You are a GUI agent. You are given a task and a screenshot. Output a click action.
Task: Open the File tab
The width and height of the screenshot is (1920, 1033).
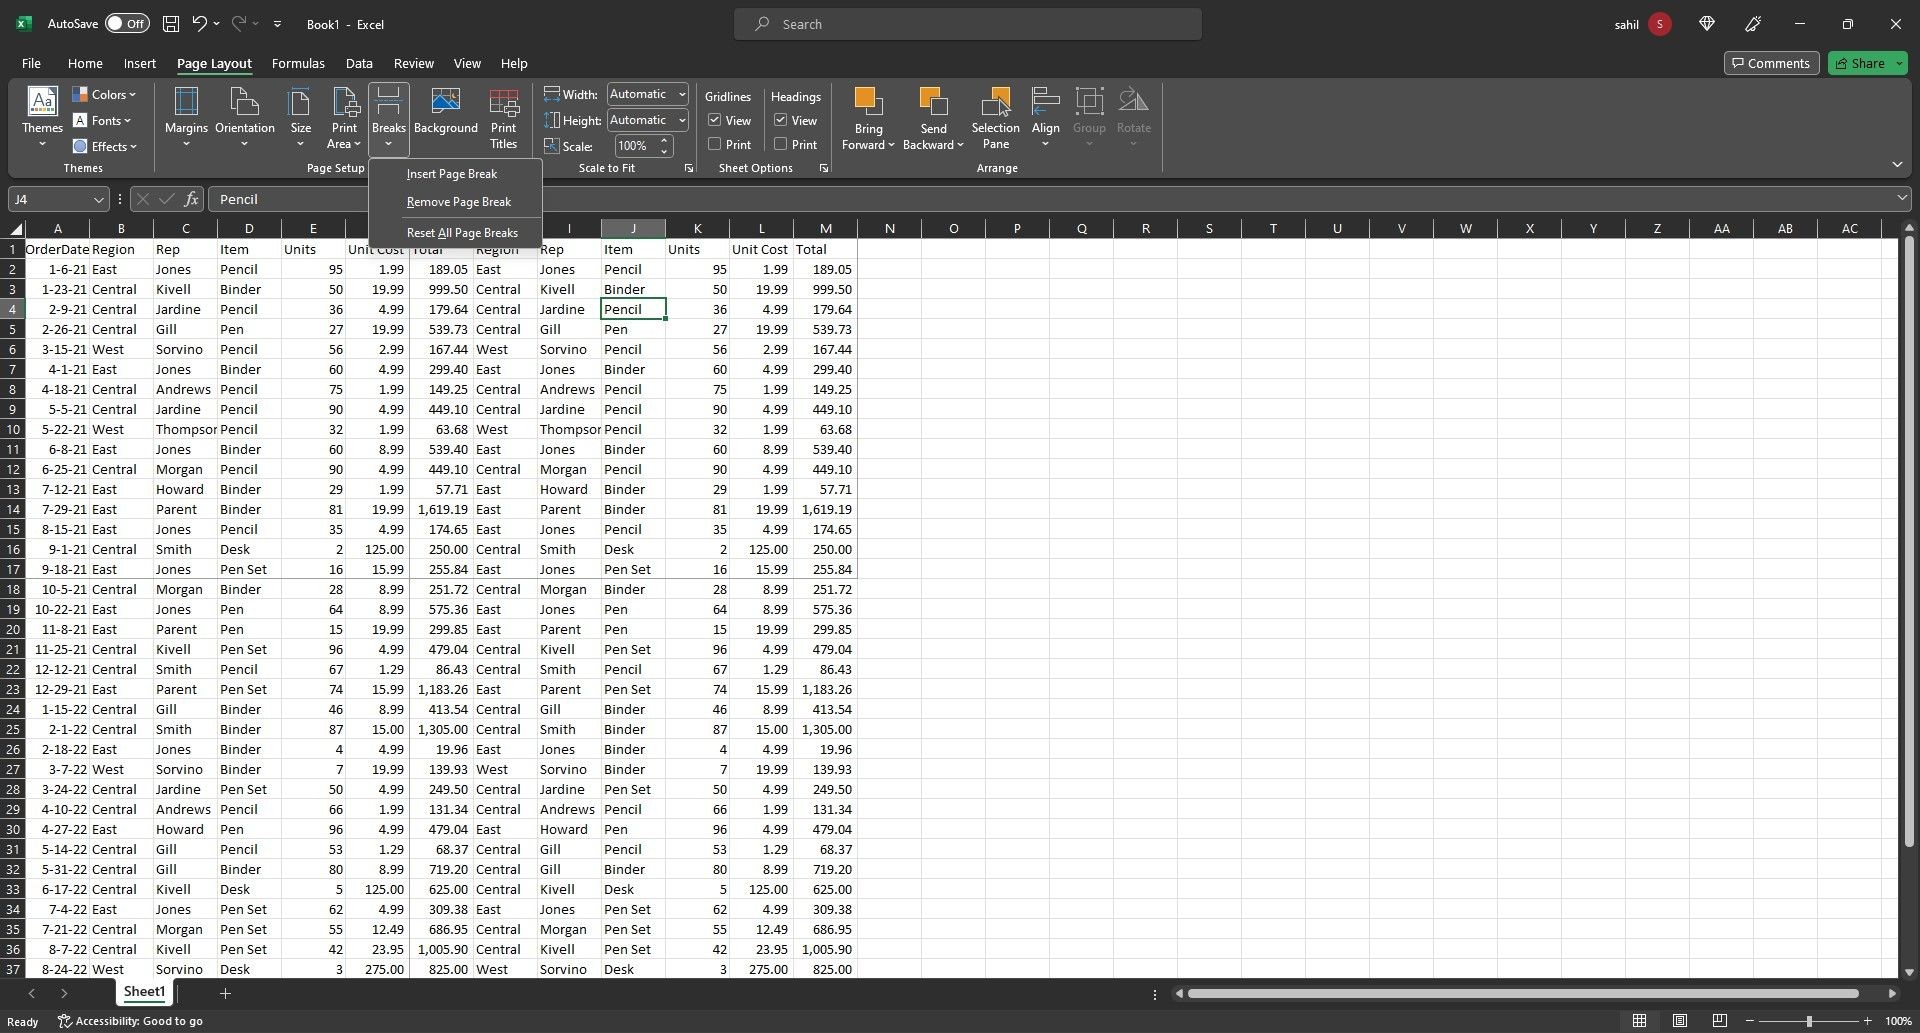[31, 63]
